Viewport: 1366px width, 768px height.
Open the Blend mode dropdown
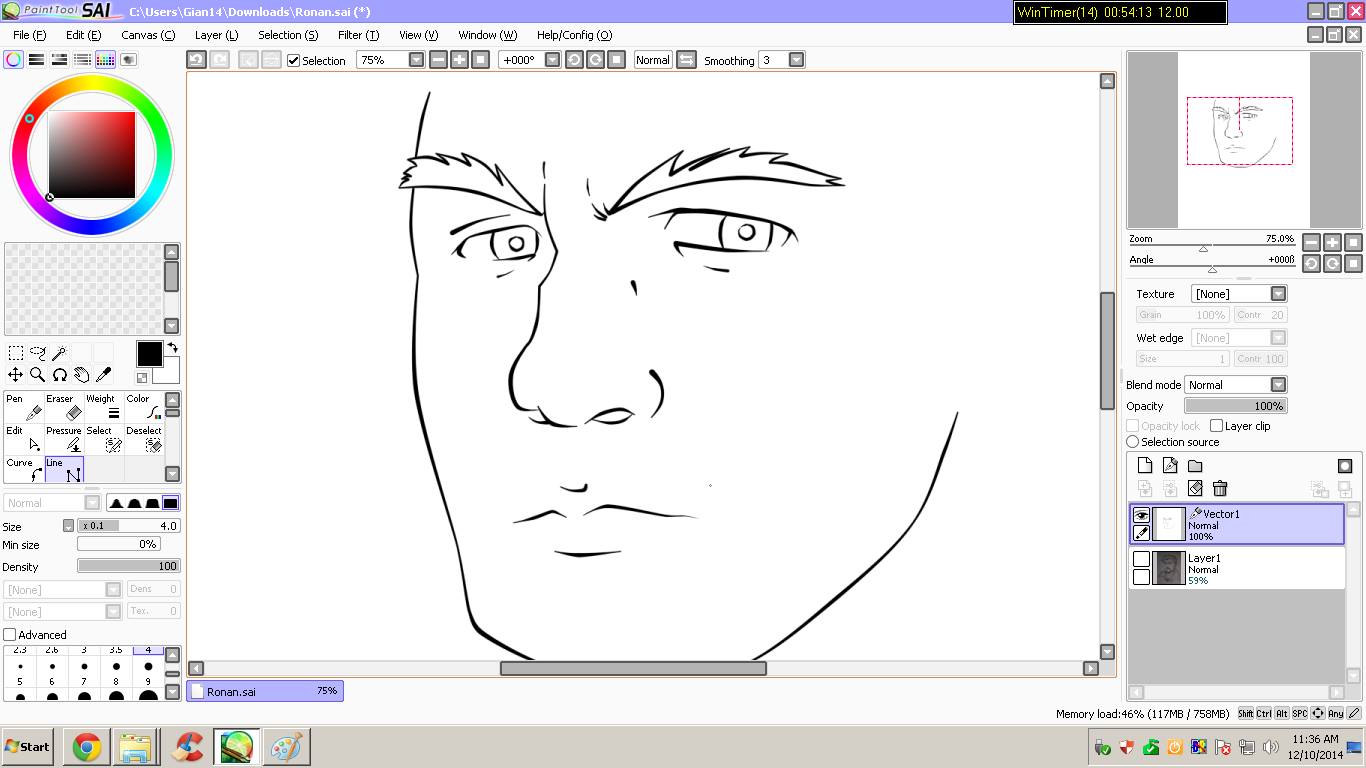1278,385
